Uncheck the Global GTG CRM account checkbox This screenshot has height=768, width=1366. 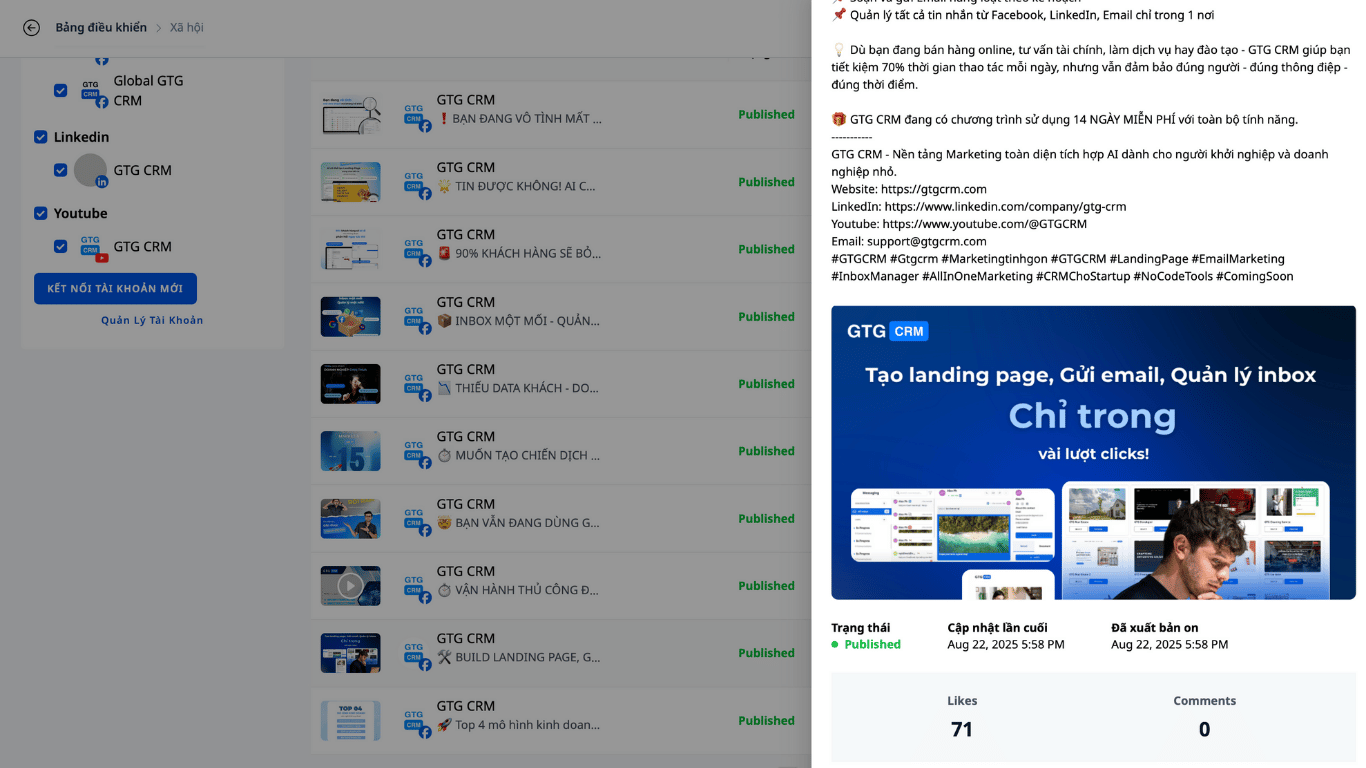(x=60, y=91)
